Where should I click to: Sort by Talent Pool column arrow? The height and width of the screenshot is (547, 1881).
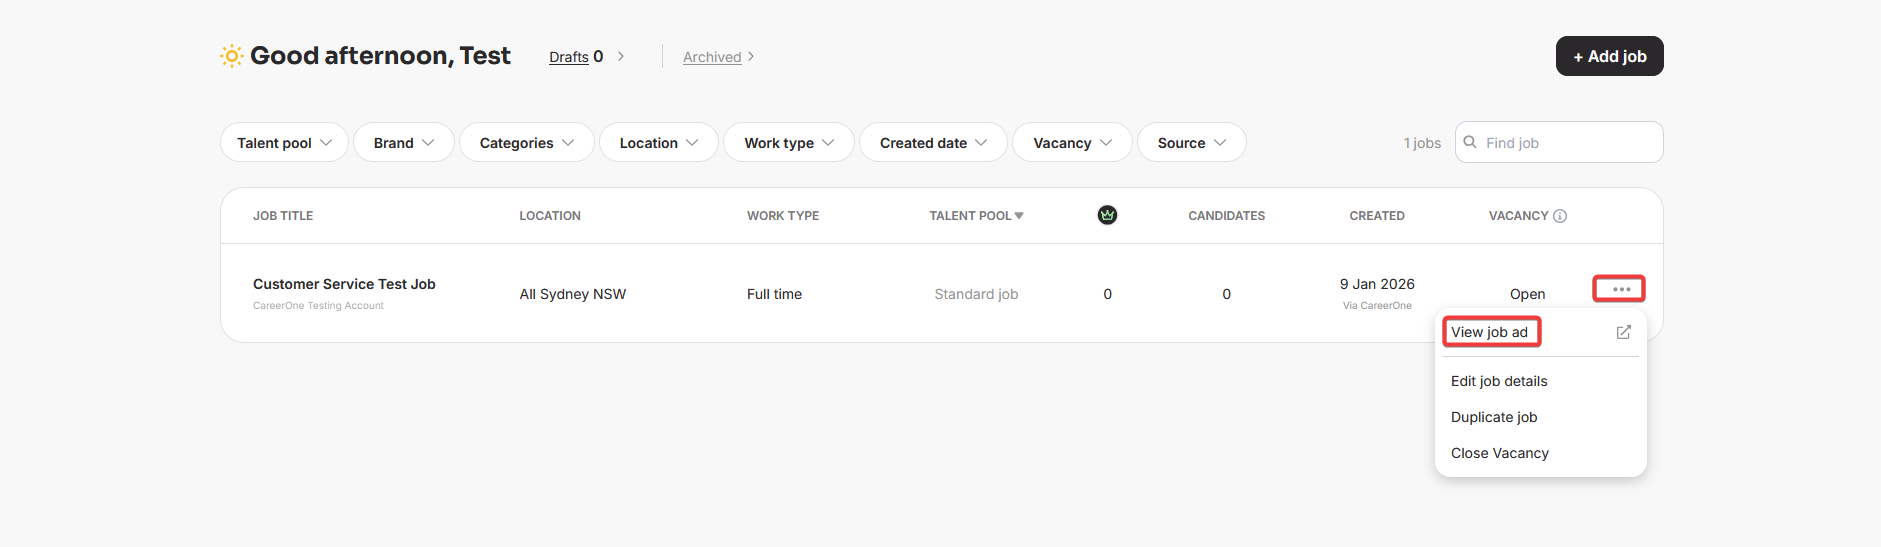pyautogui.click(x=1019, y=216)
